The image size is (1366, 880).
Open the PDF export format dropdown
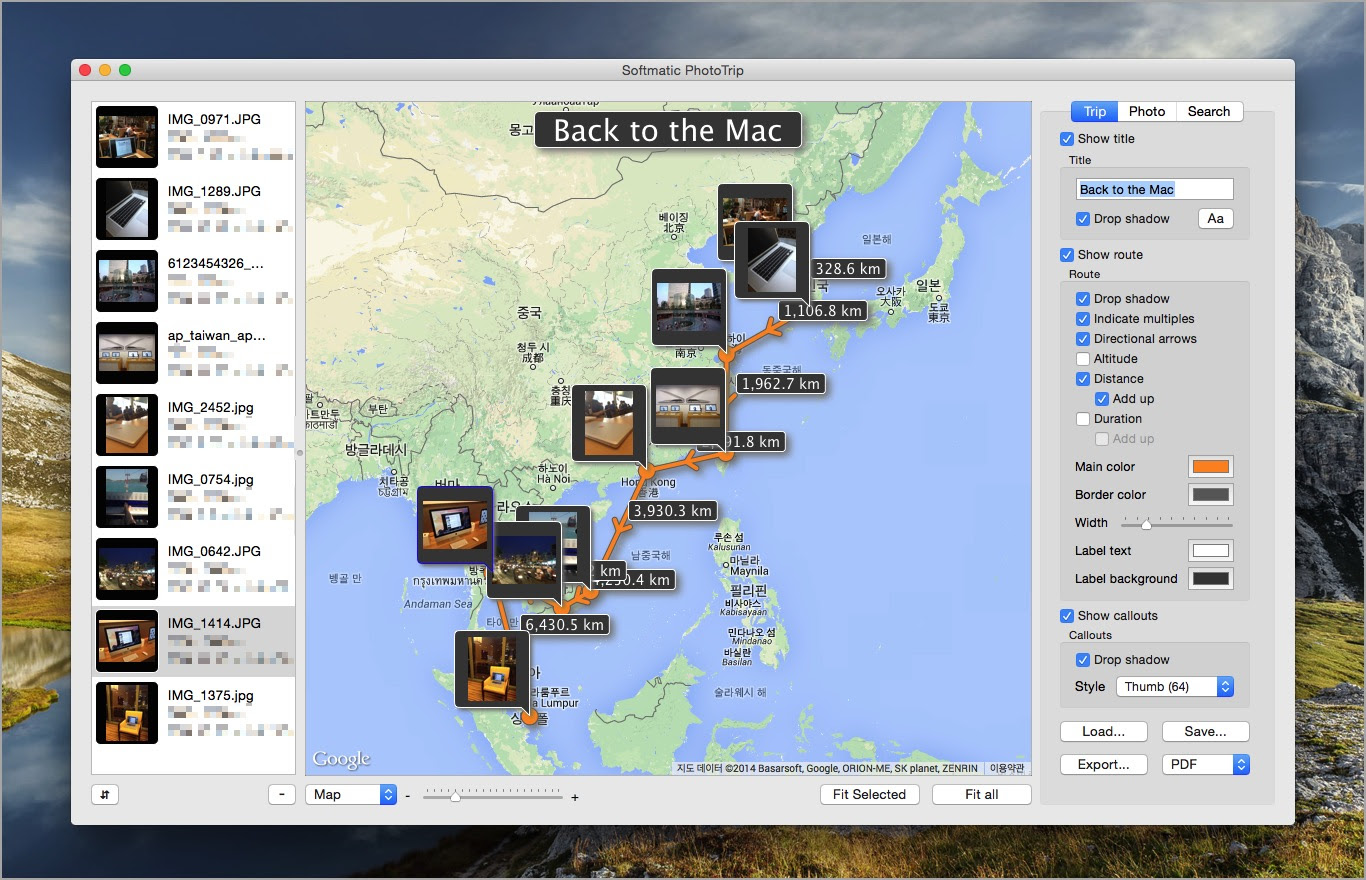[x=1205, y=765]
